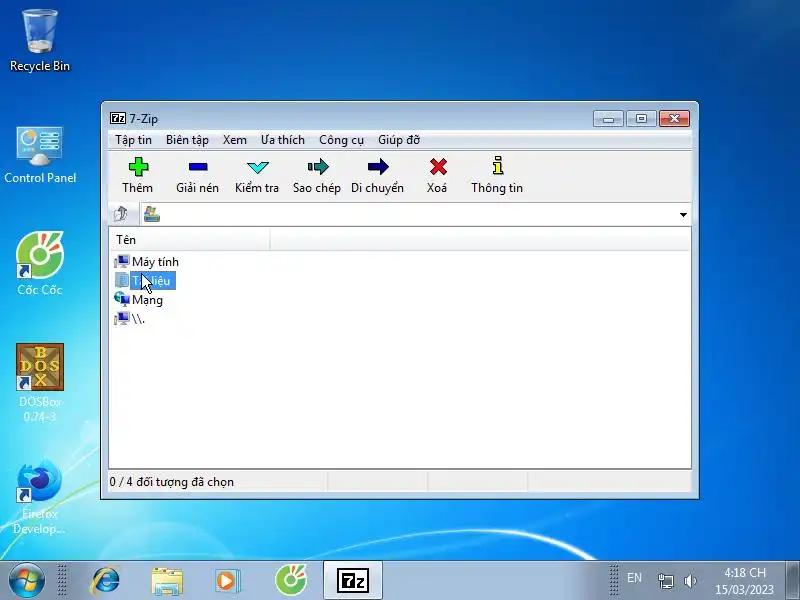
Task: Select the Tài liệu documents icon
Action: 122,281
